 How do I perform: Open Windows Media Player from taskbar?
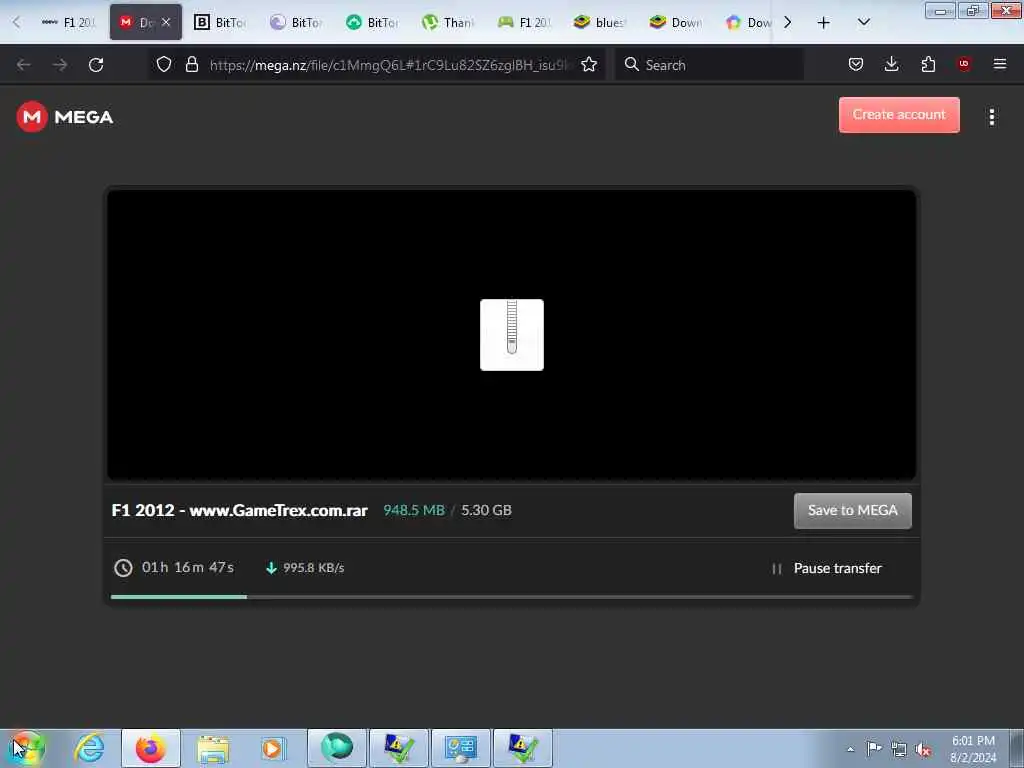point(273,748)
